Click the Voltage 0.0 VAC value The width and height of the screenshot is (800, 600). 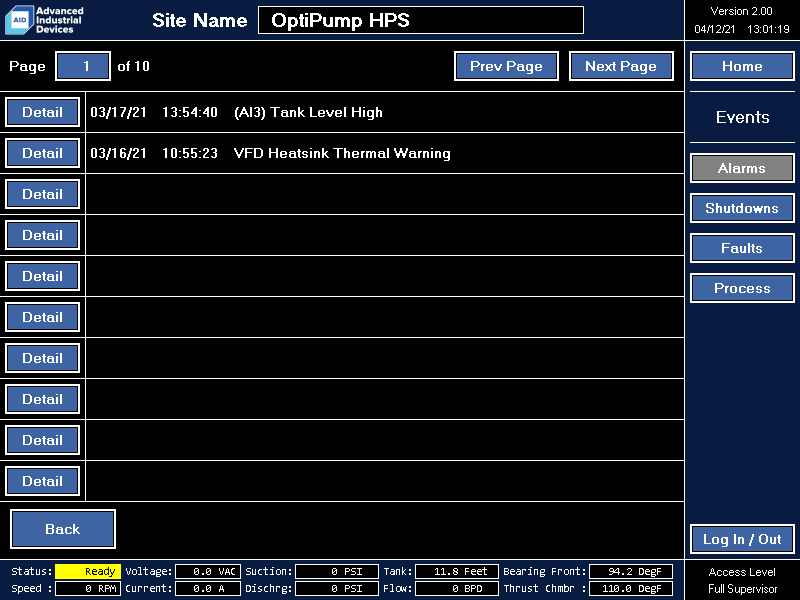pos(208,571)
